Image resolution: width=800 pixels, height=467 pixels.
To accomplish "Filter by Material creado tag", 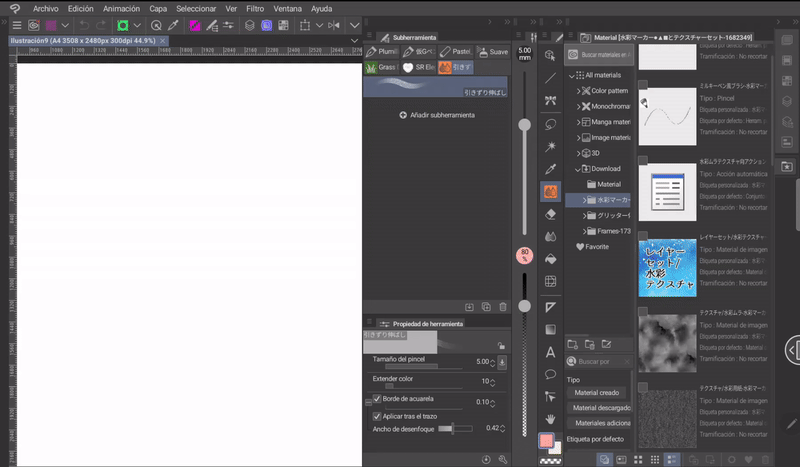I will click(596, 393).
